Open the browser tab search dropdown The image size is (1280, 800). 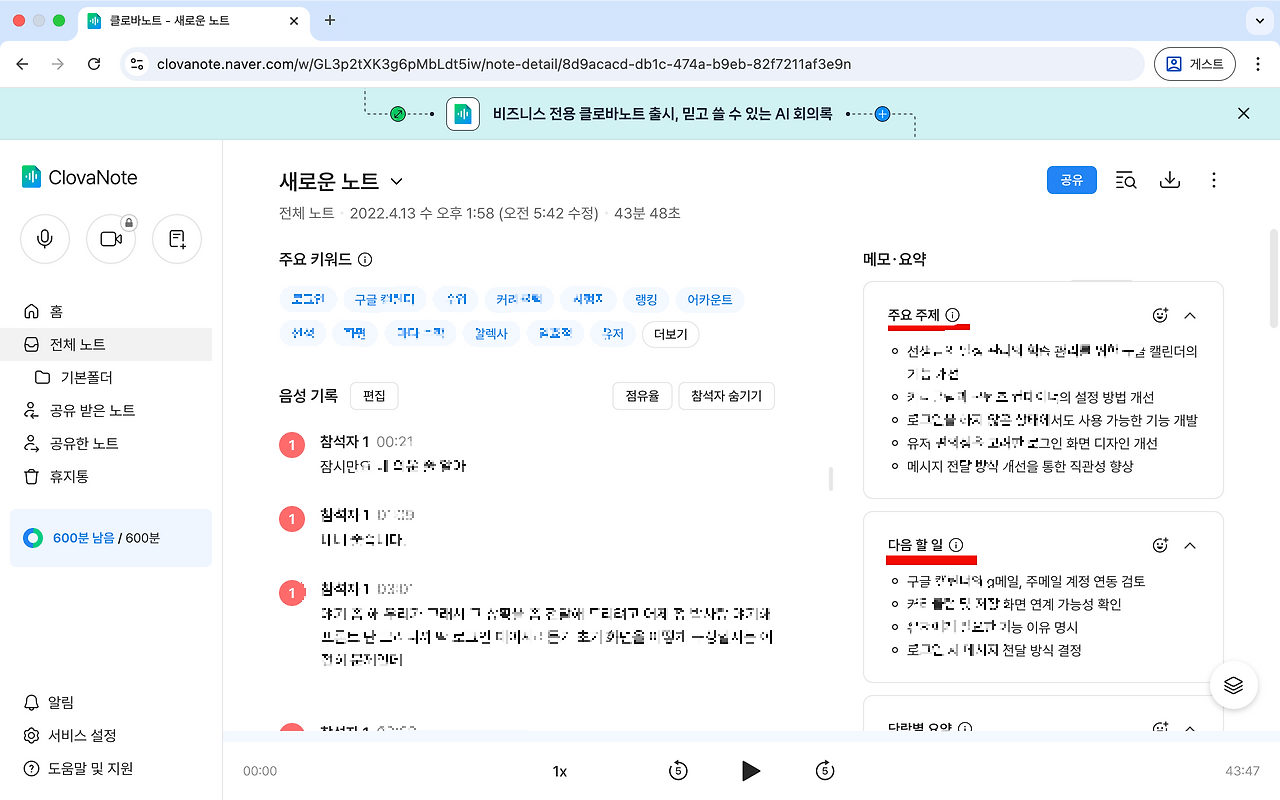click(x=1258, y=20)
